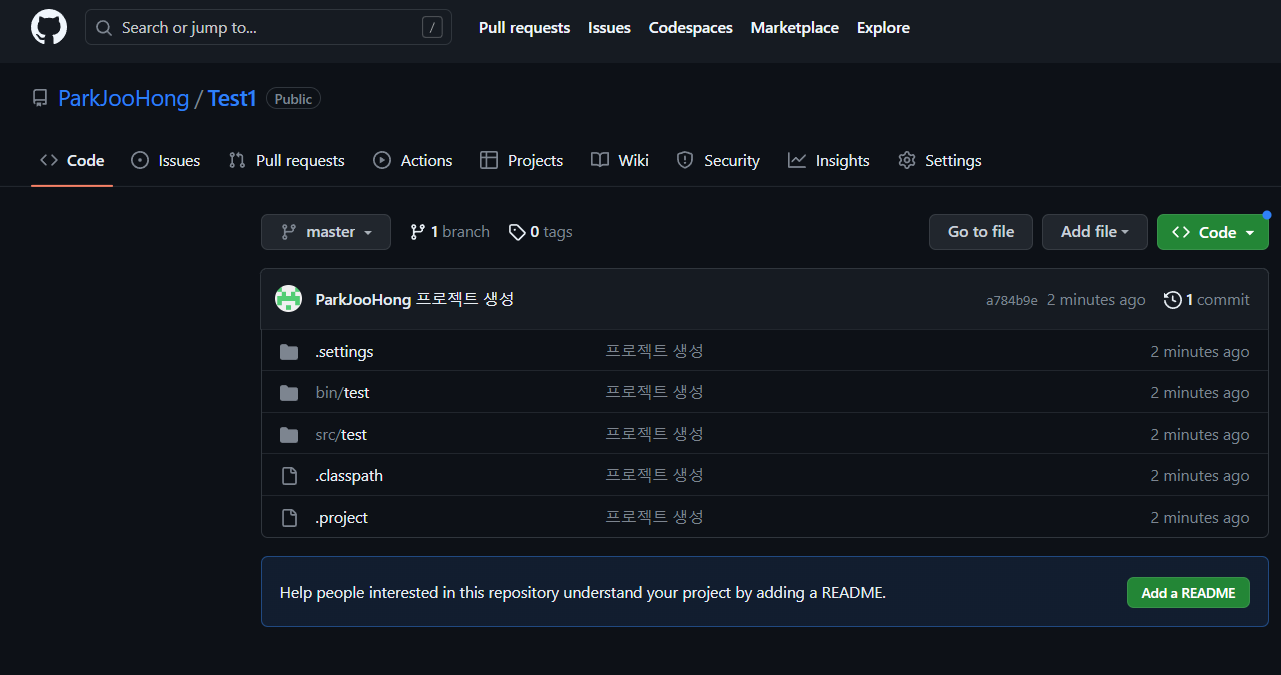Screen dimensions: 1281x675
Task: Open commit message in .settings row
Action: [x=654, y=351]
